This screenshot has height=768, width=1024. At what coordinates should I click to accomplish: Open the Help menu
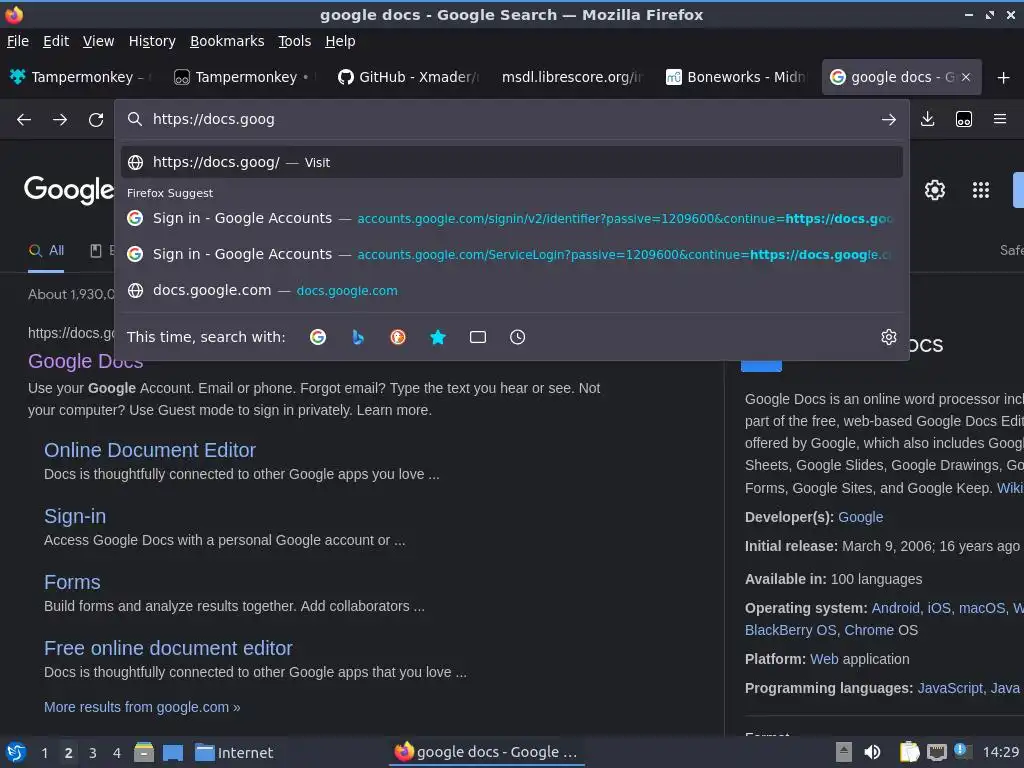[340, 41]
